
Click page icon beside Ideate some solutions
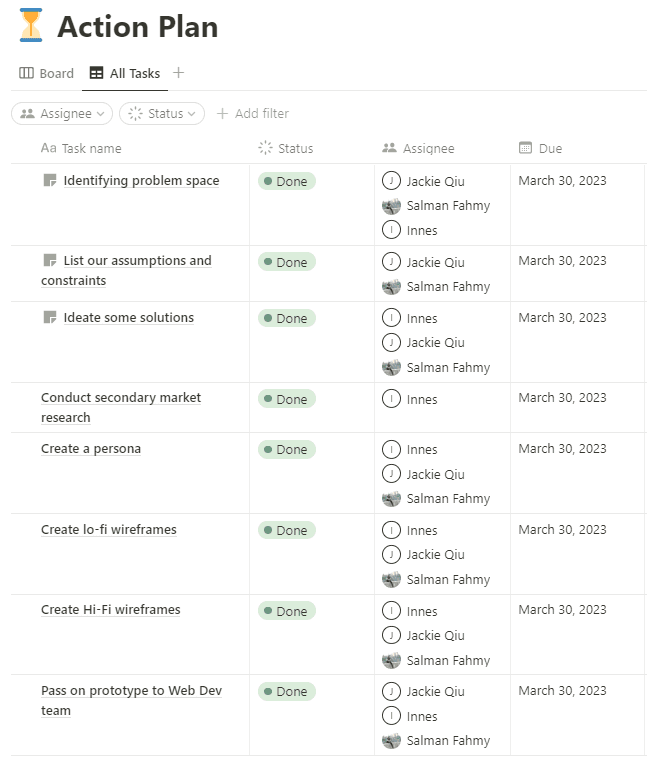pos(50,318)
